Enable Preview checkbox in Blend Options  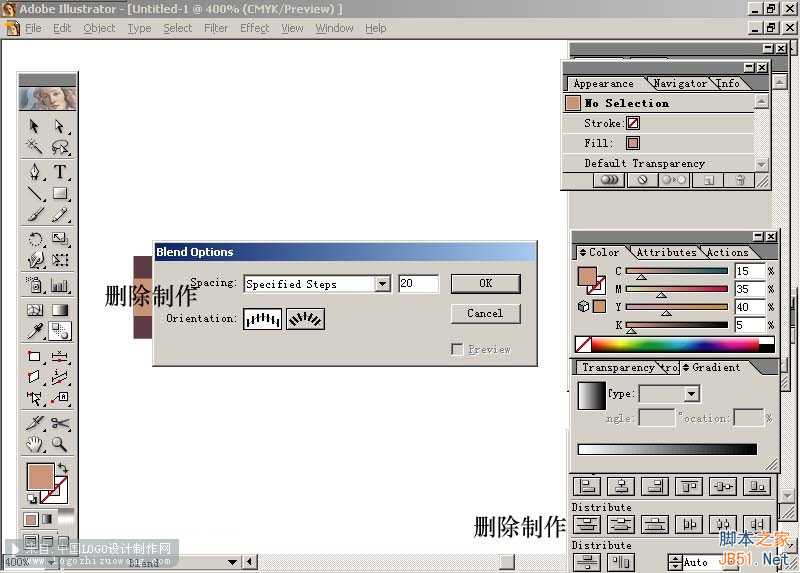[x=457, y=350]
